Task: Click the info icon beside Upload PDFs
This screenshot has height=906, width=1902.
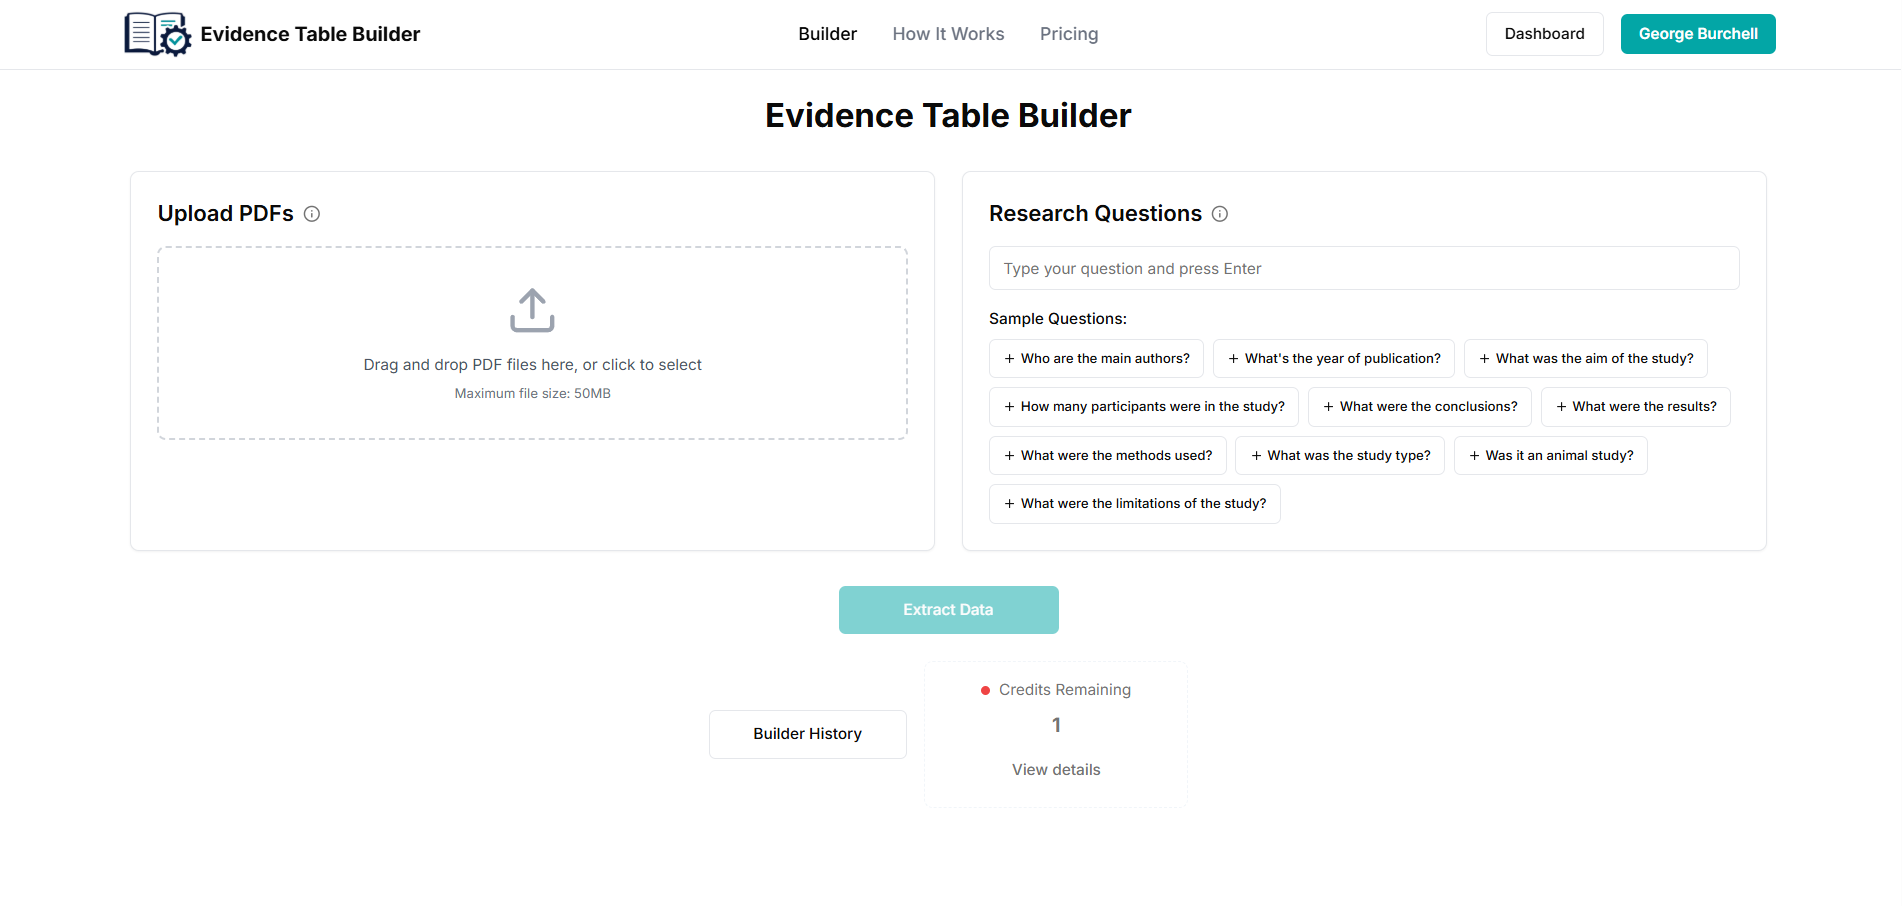Action: coord(312,214)
